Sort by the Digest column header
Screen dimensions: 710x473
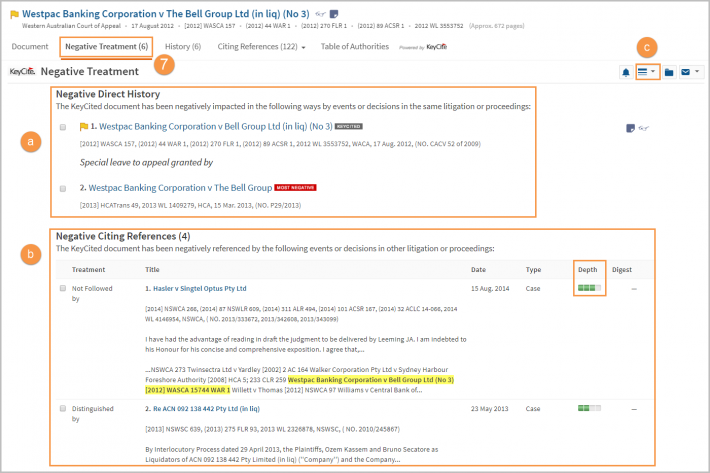click(622, 269)
